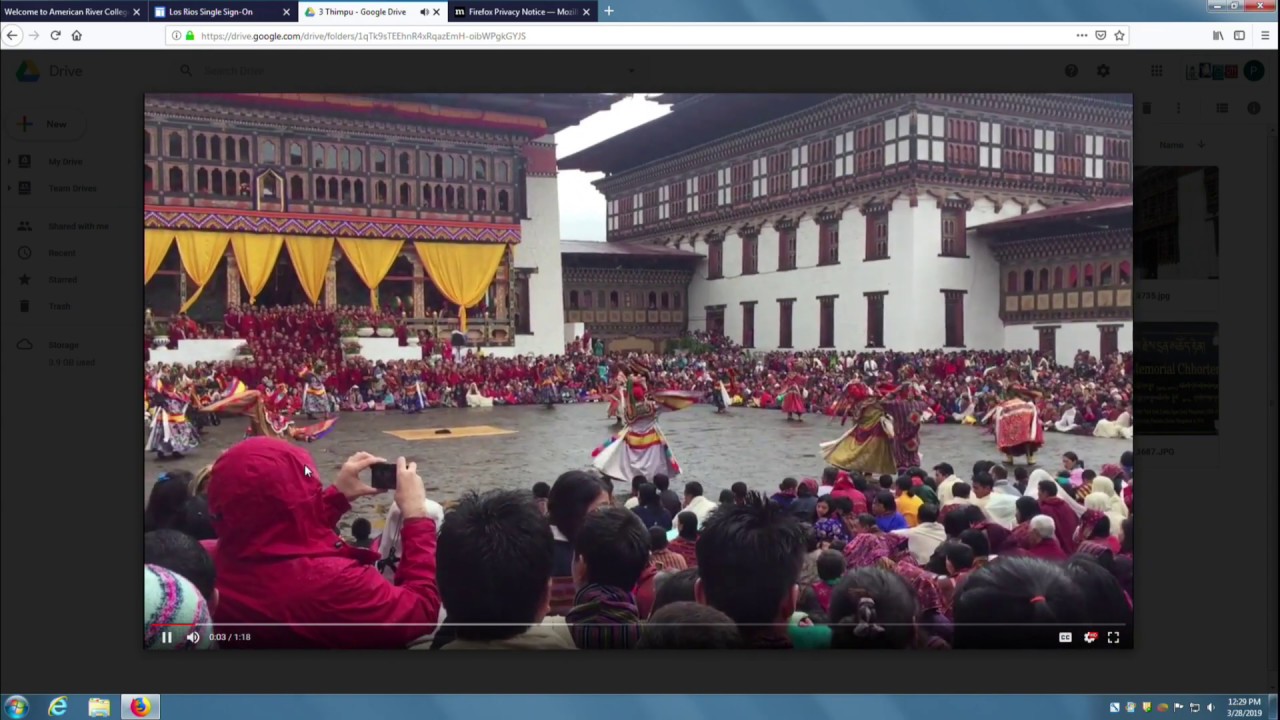The width and height of the screenshot is (1280, 720).
Task: Open the Google apps grid
Action: click(1156, 71)
